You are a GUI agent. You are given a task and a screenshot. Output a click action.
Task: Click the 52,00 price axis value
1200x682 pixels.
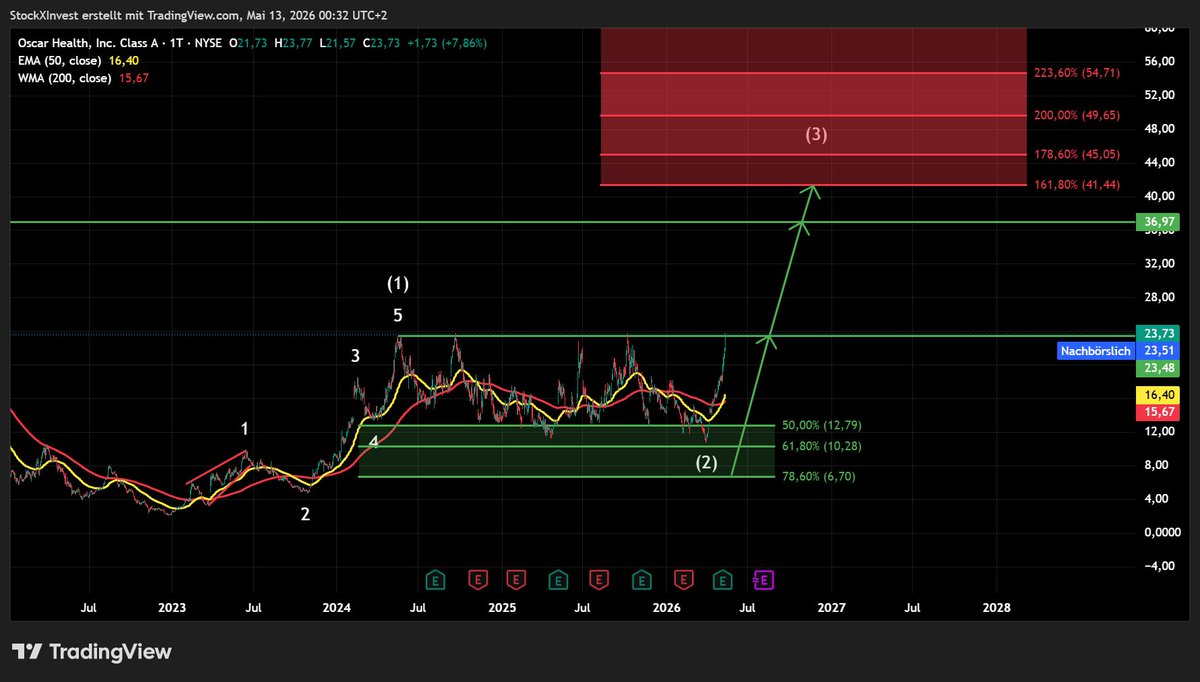(1158, 95)
